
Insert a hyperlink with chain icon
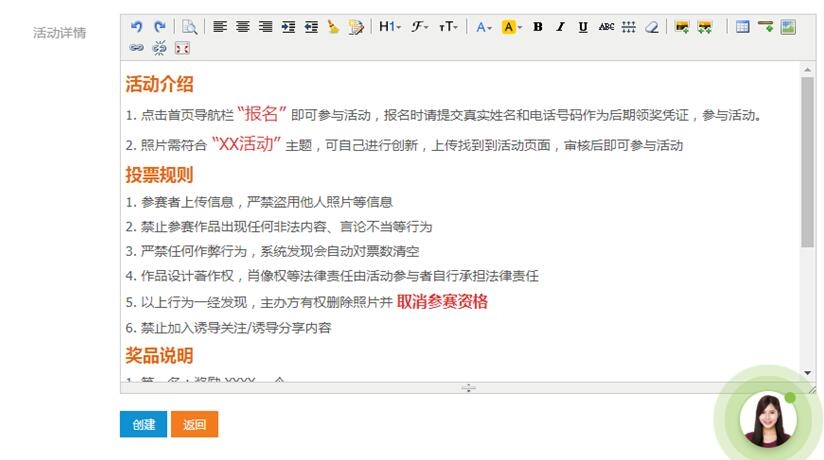click(x=137, y=47)
